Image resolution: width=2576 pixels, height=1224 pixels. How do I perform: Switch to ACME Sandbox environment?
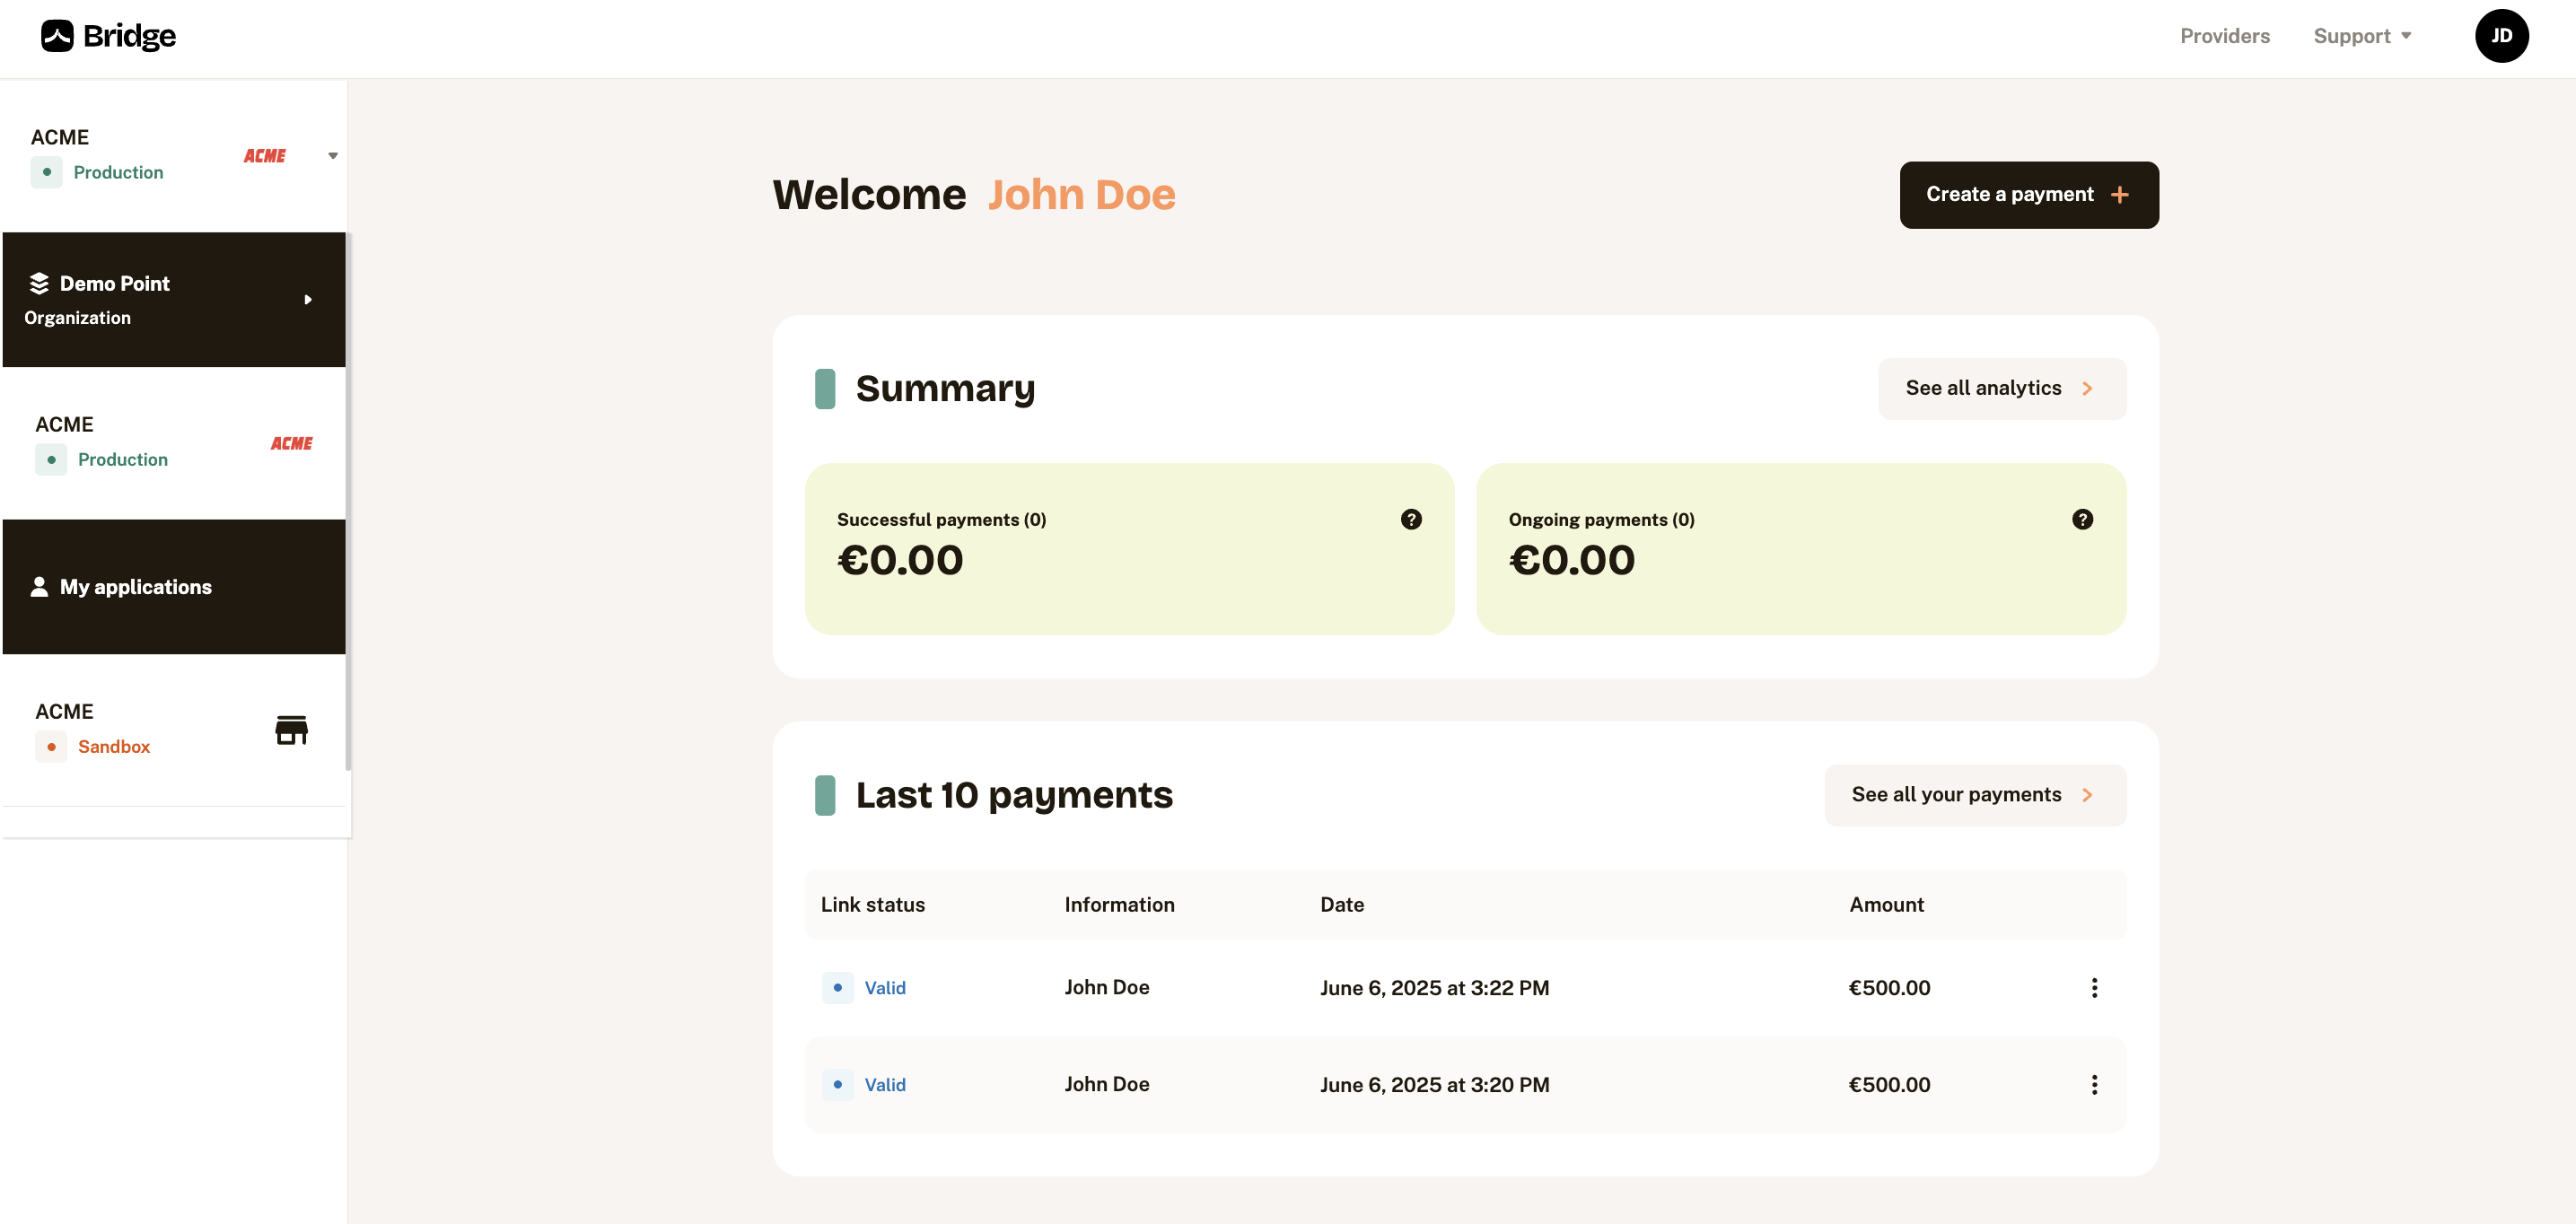click(x=174, y=730)
